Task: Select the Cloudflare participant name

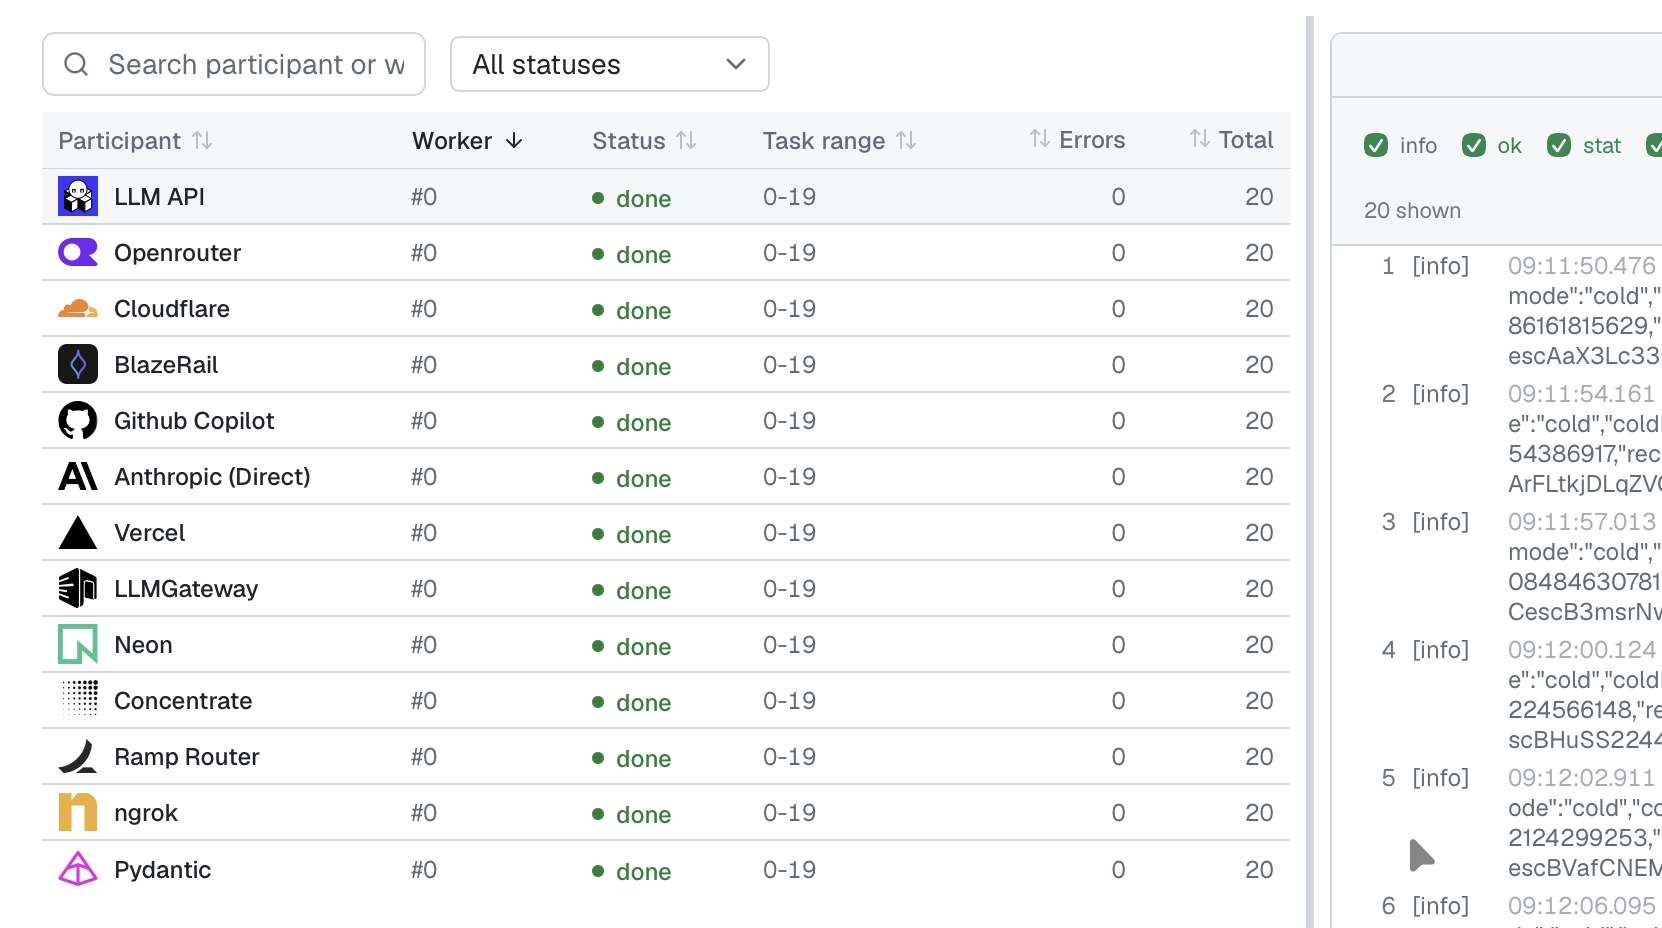Action: [172, 309]
